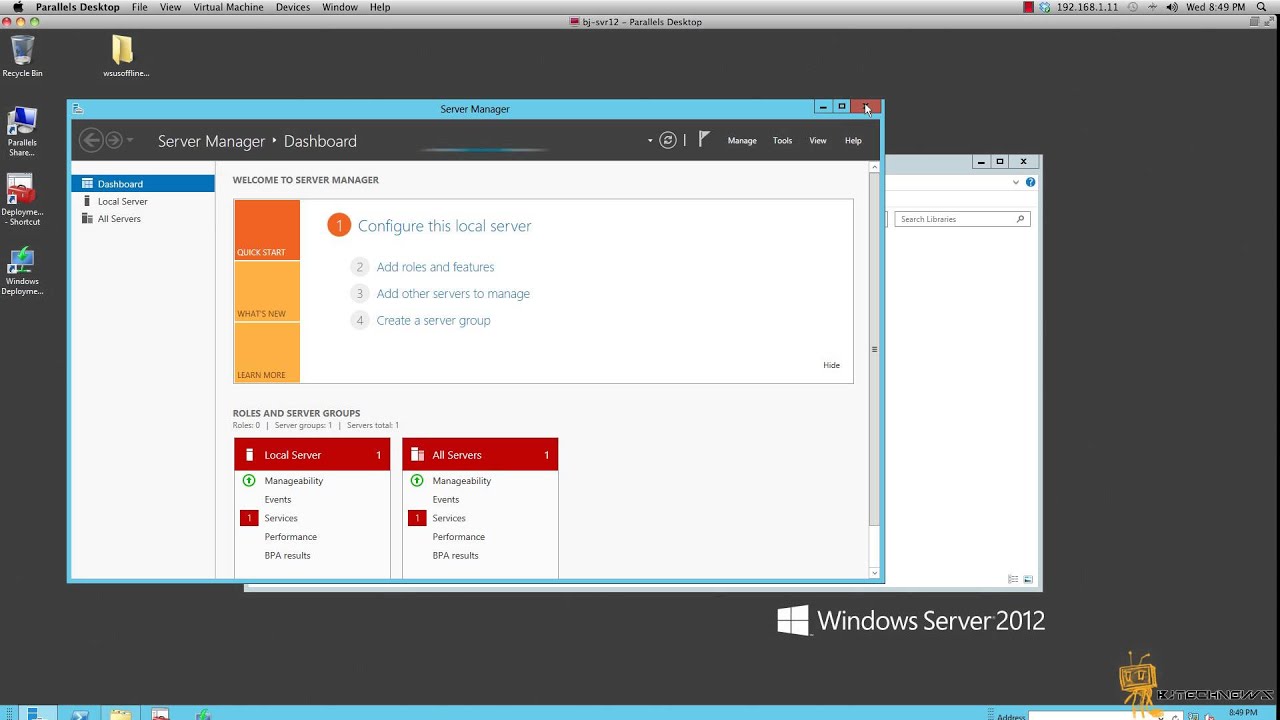
Task: Click the blue Help icon in Libraries window
Action: pos(1030,182)
